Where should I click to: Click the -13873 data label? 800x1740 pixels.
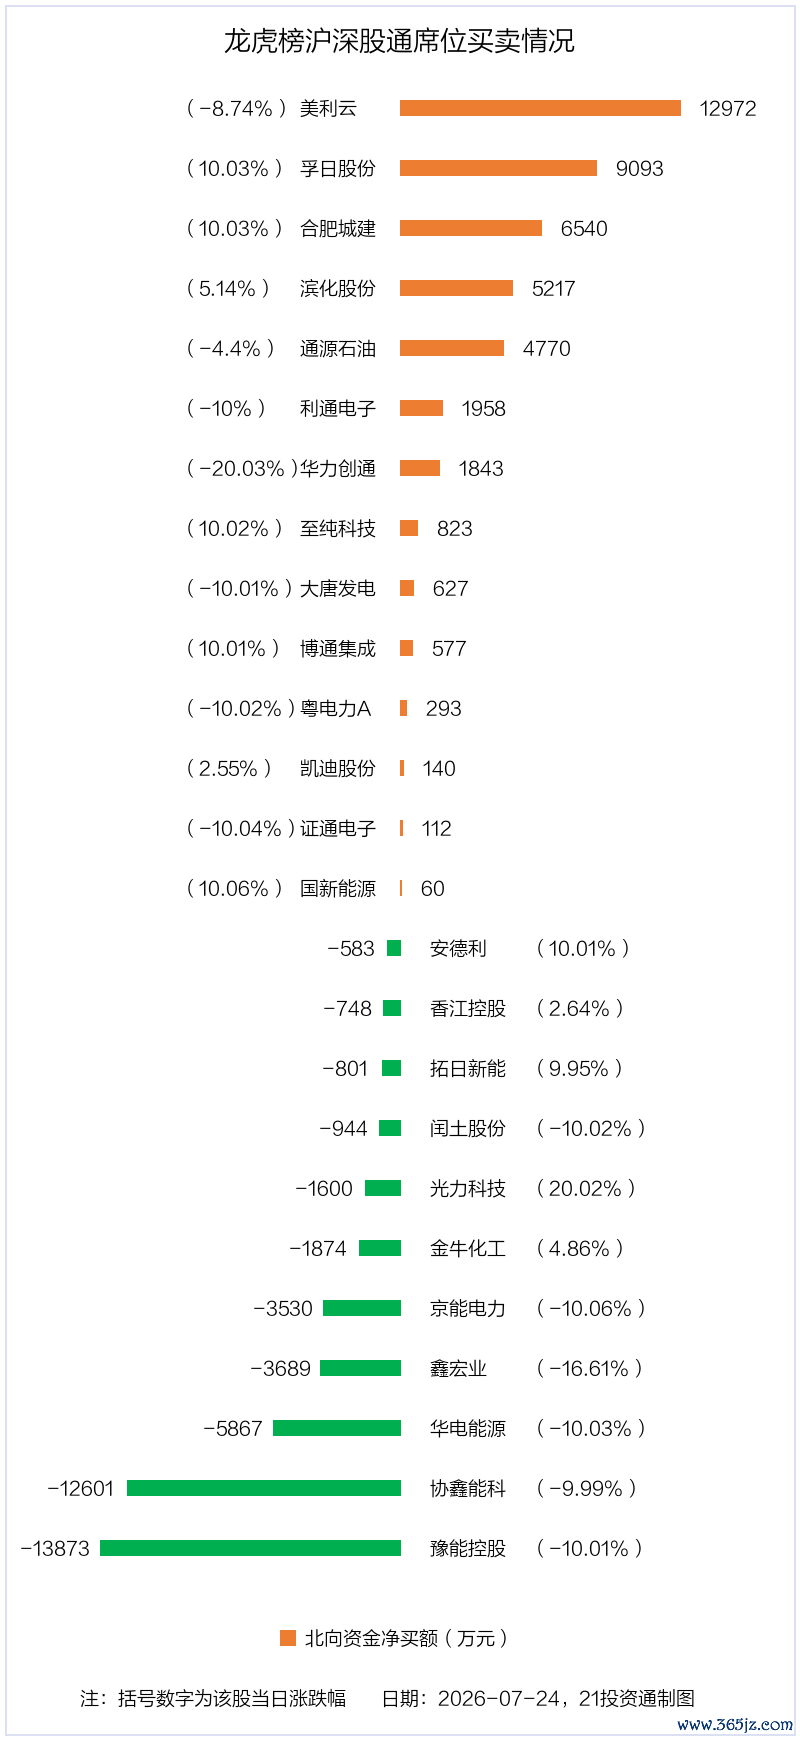tap(55, 1548)
